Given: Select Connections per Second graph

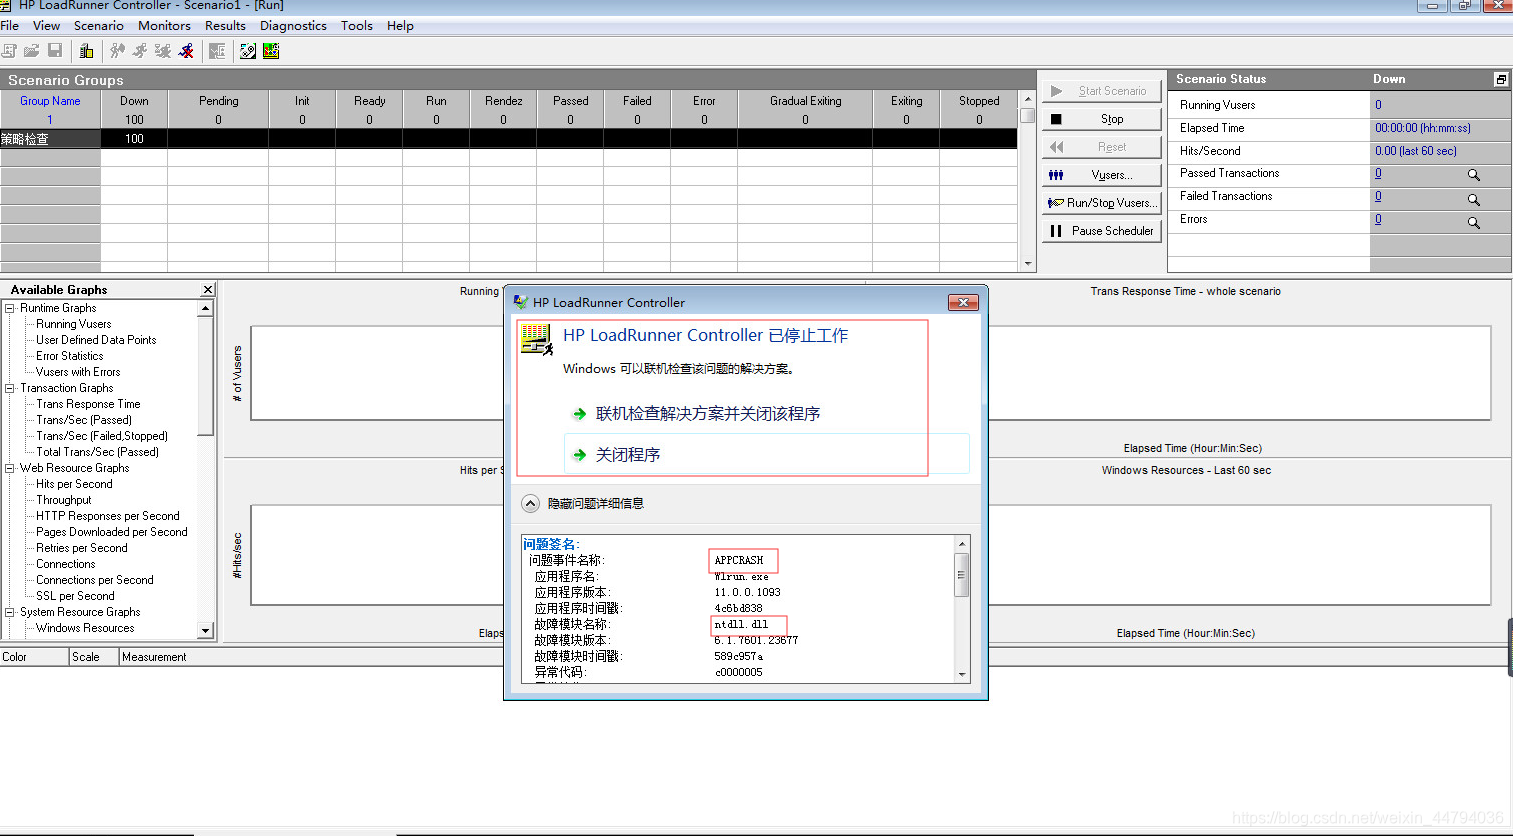Looking at the screenshot, I should point(95,580).
